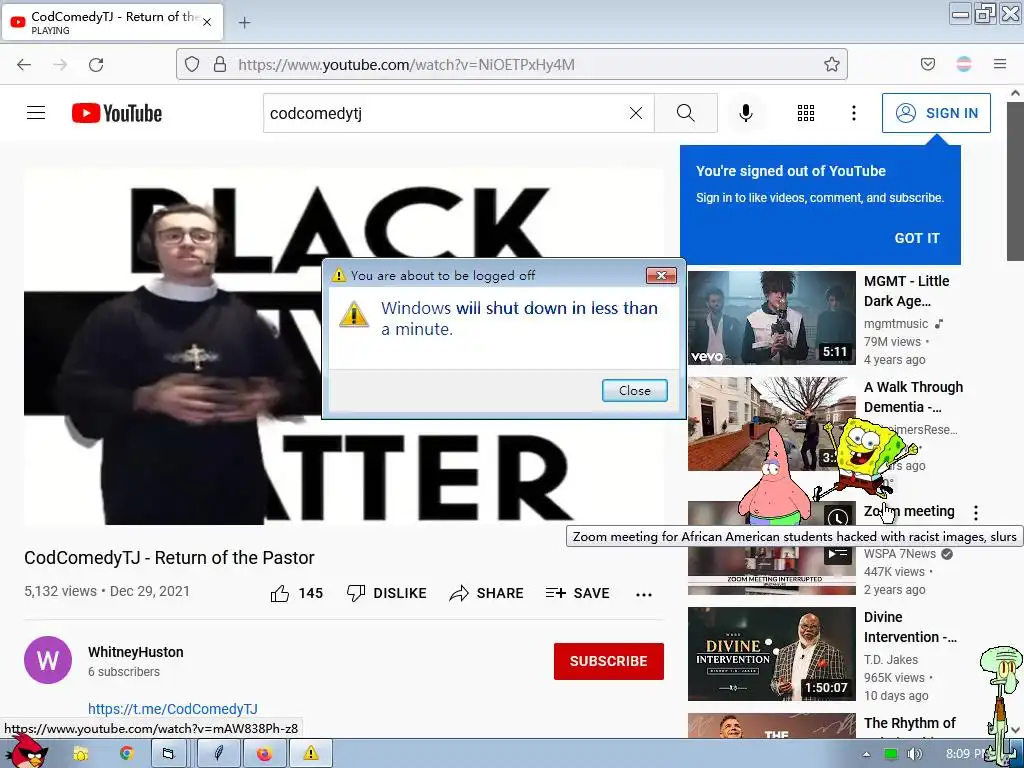Viewport: 1024px width, 768px height.
Task: Click the page vertical scrollbar thumb
Action: click(1015, 180)
